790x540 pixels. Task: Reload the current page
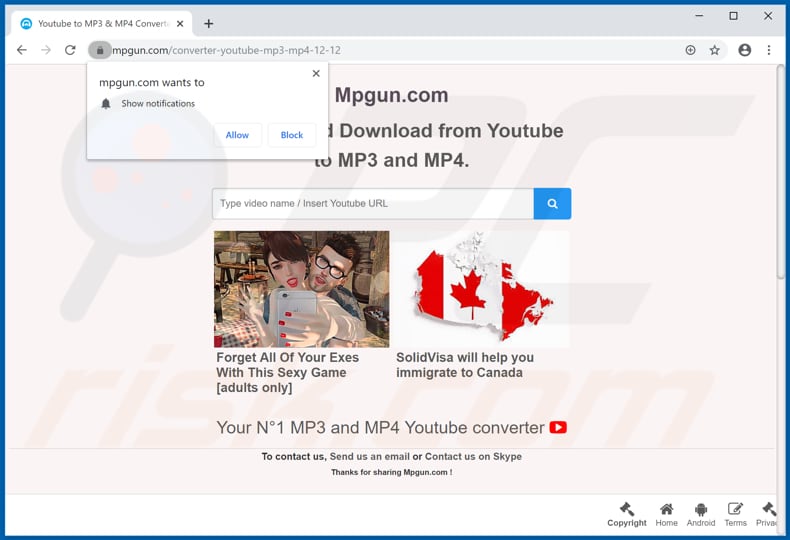tap(70, 50)
